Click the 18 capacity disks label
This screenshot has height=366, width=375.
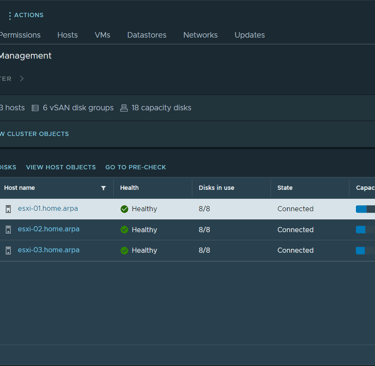coord(161,108)
